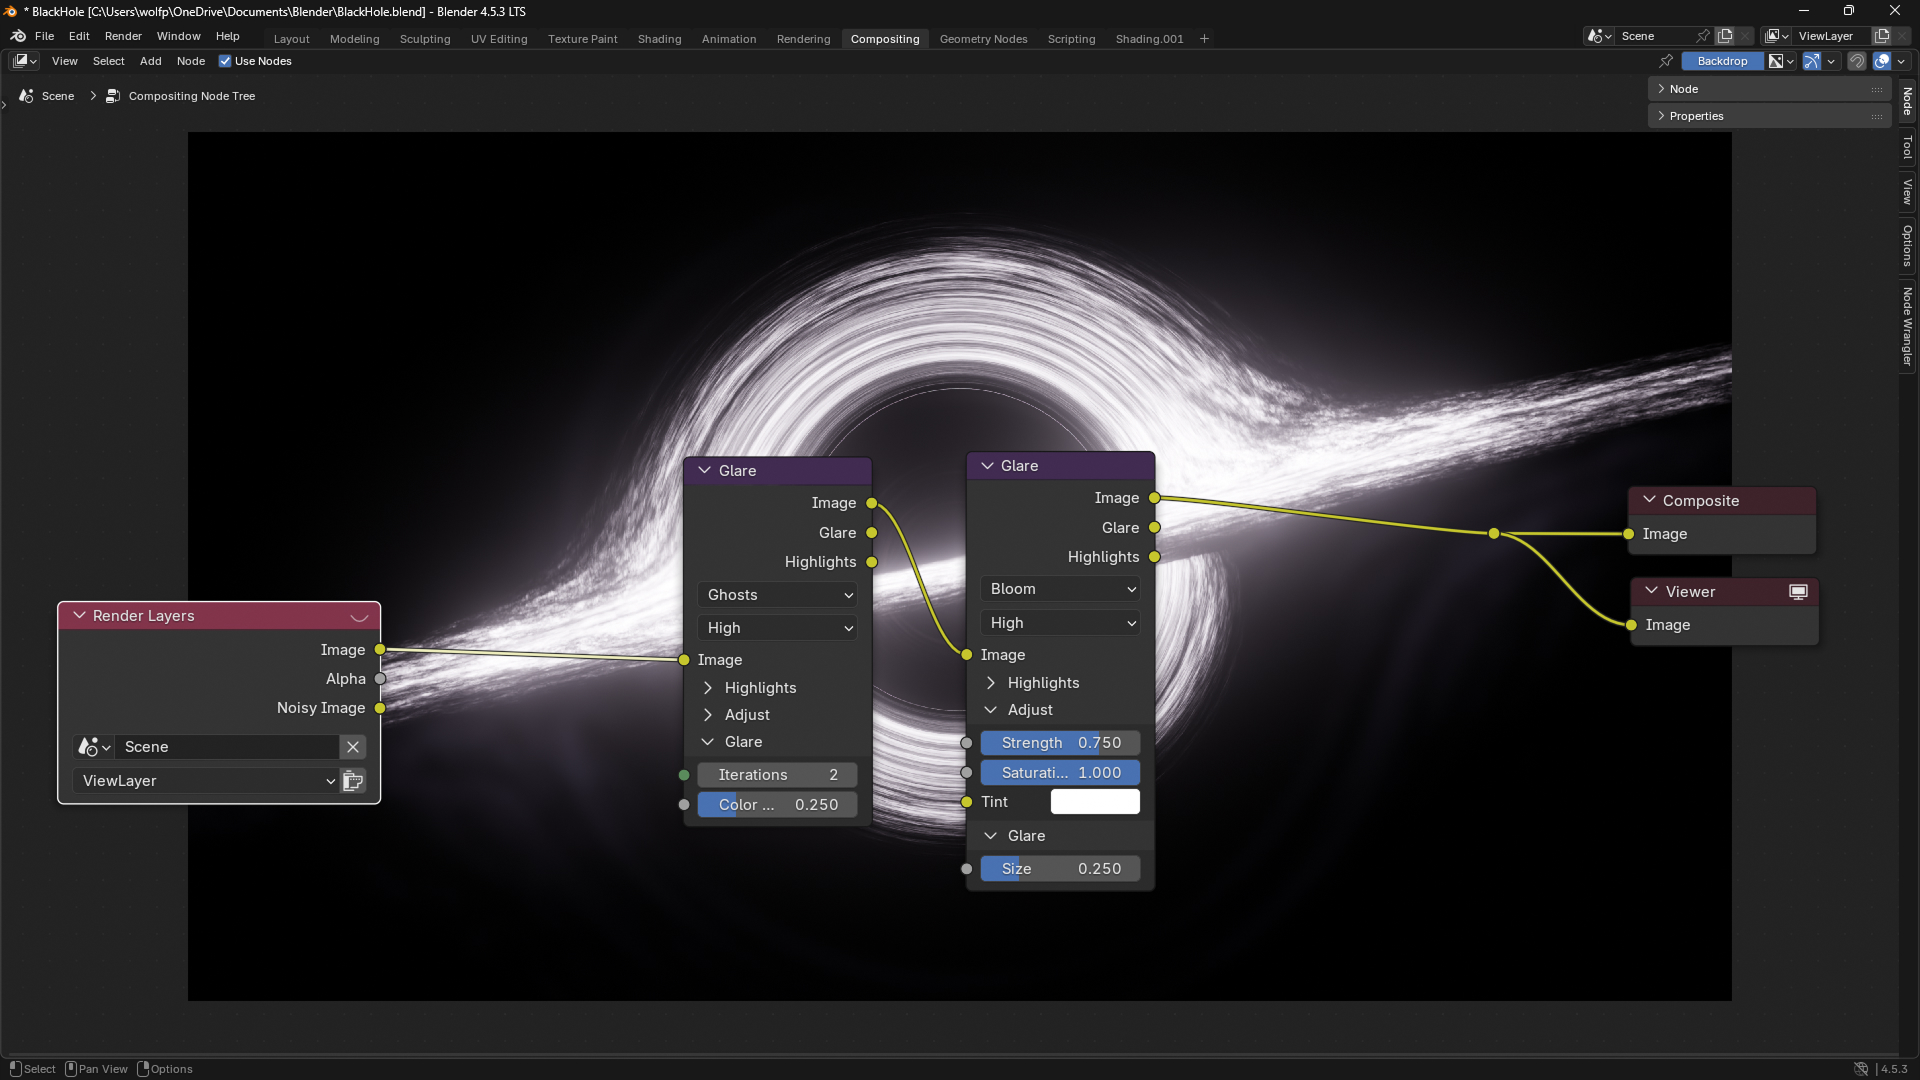This screenshot has width=1920, height=1080.
Task: Expand the Properties sidebar panel
Action: coord(1695,116)
